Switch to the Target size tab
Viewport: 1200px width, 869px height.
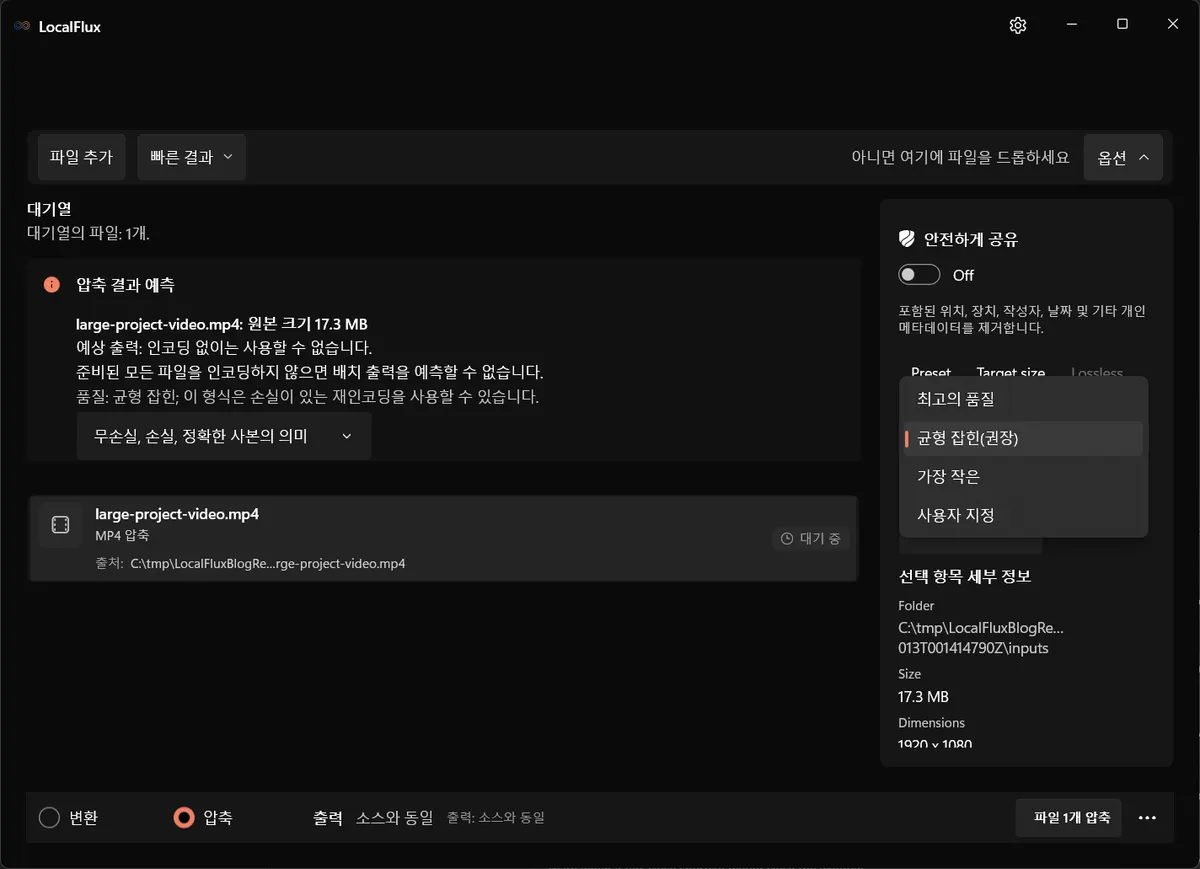tap(1011, 373)
